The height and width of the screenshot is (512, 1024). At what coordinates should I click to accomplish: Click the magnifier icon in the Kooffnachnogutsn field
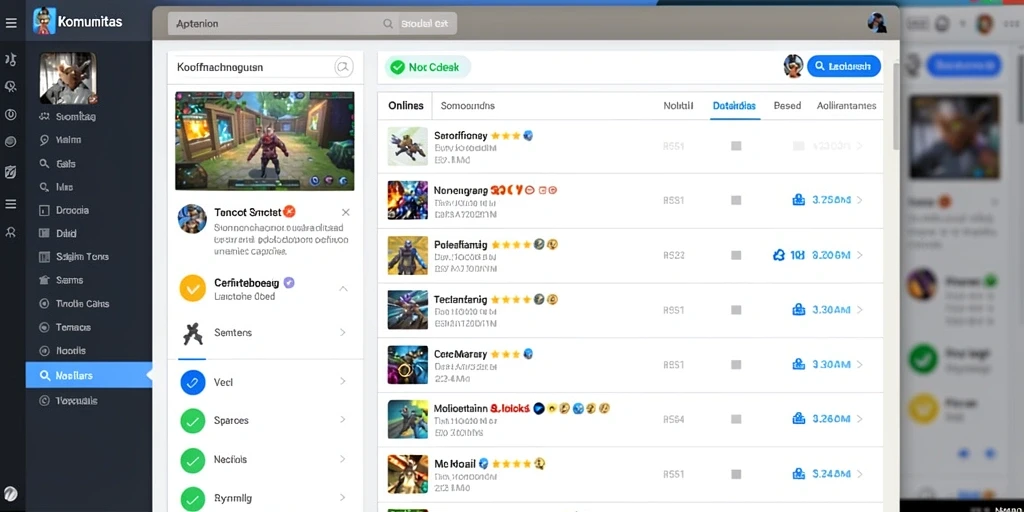pos(344,67)
